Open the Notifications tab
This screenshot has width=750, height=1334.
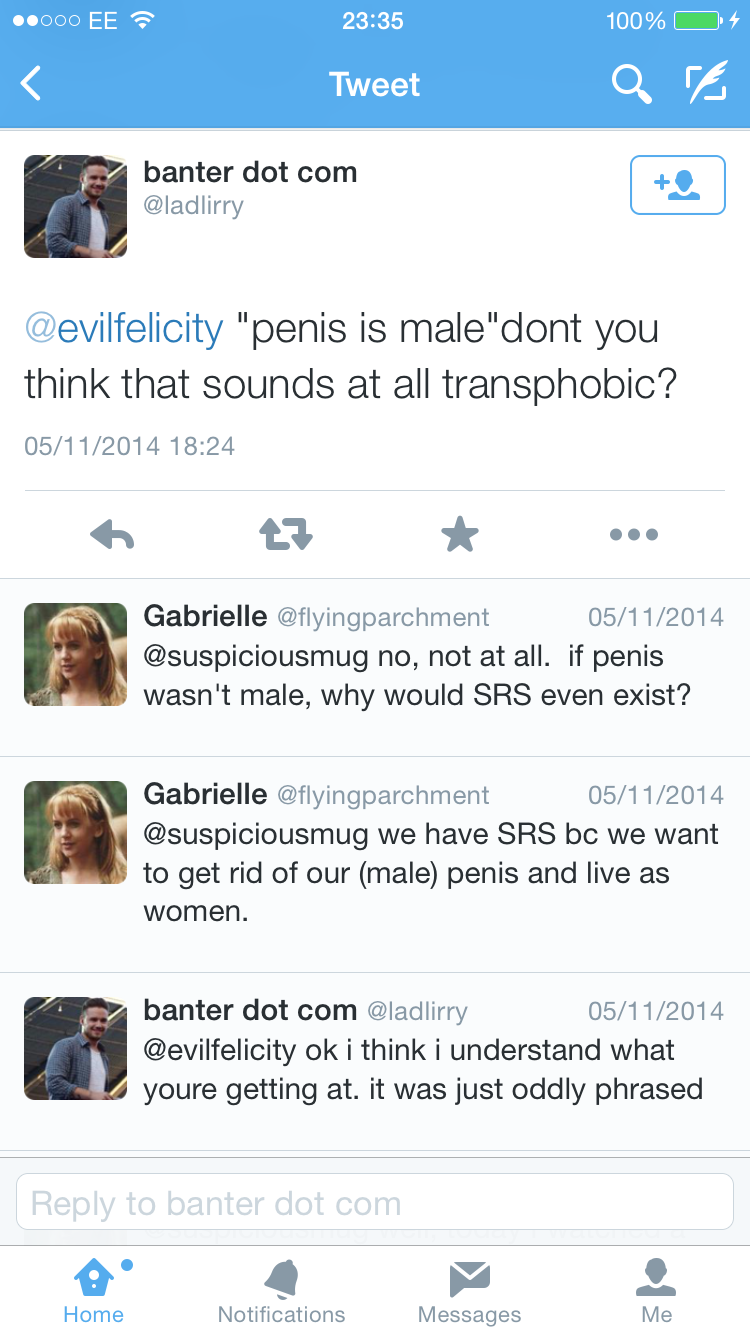(281, 1290)
